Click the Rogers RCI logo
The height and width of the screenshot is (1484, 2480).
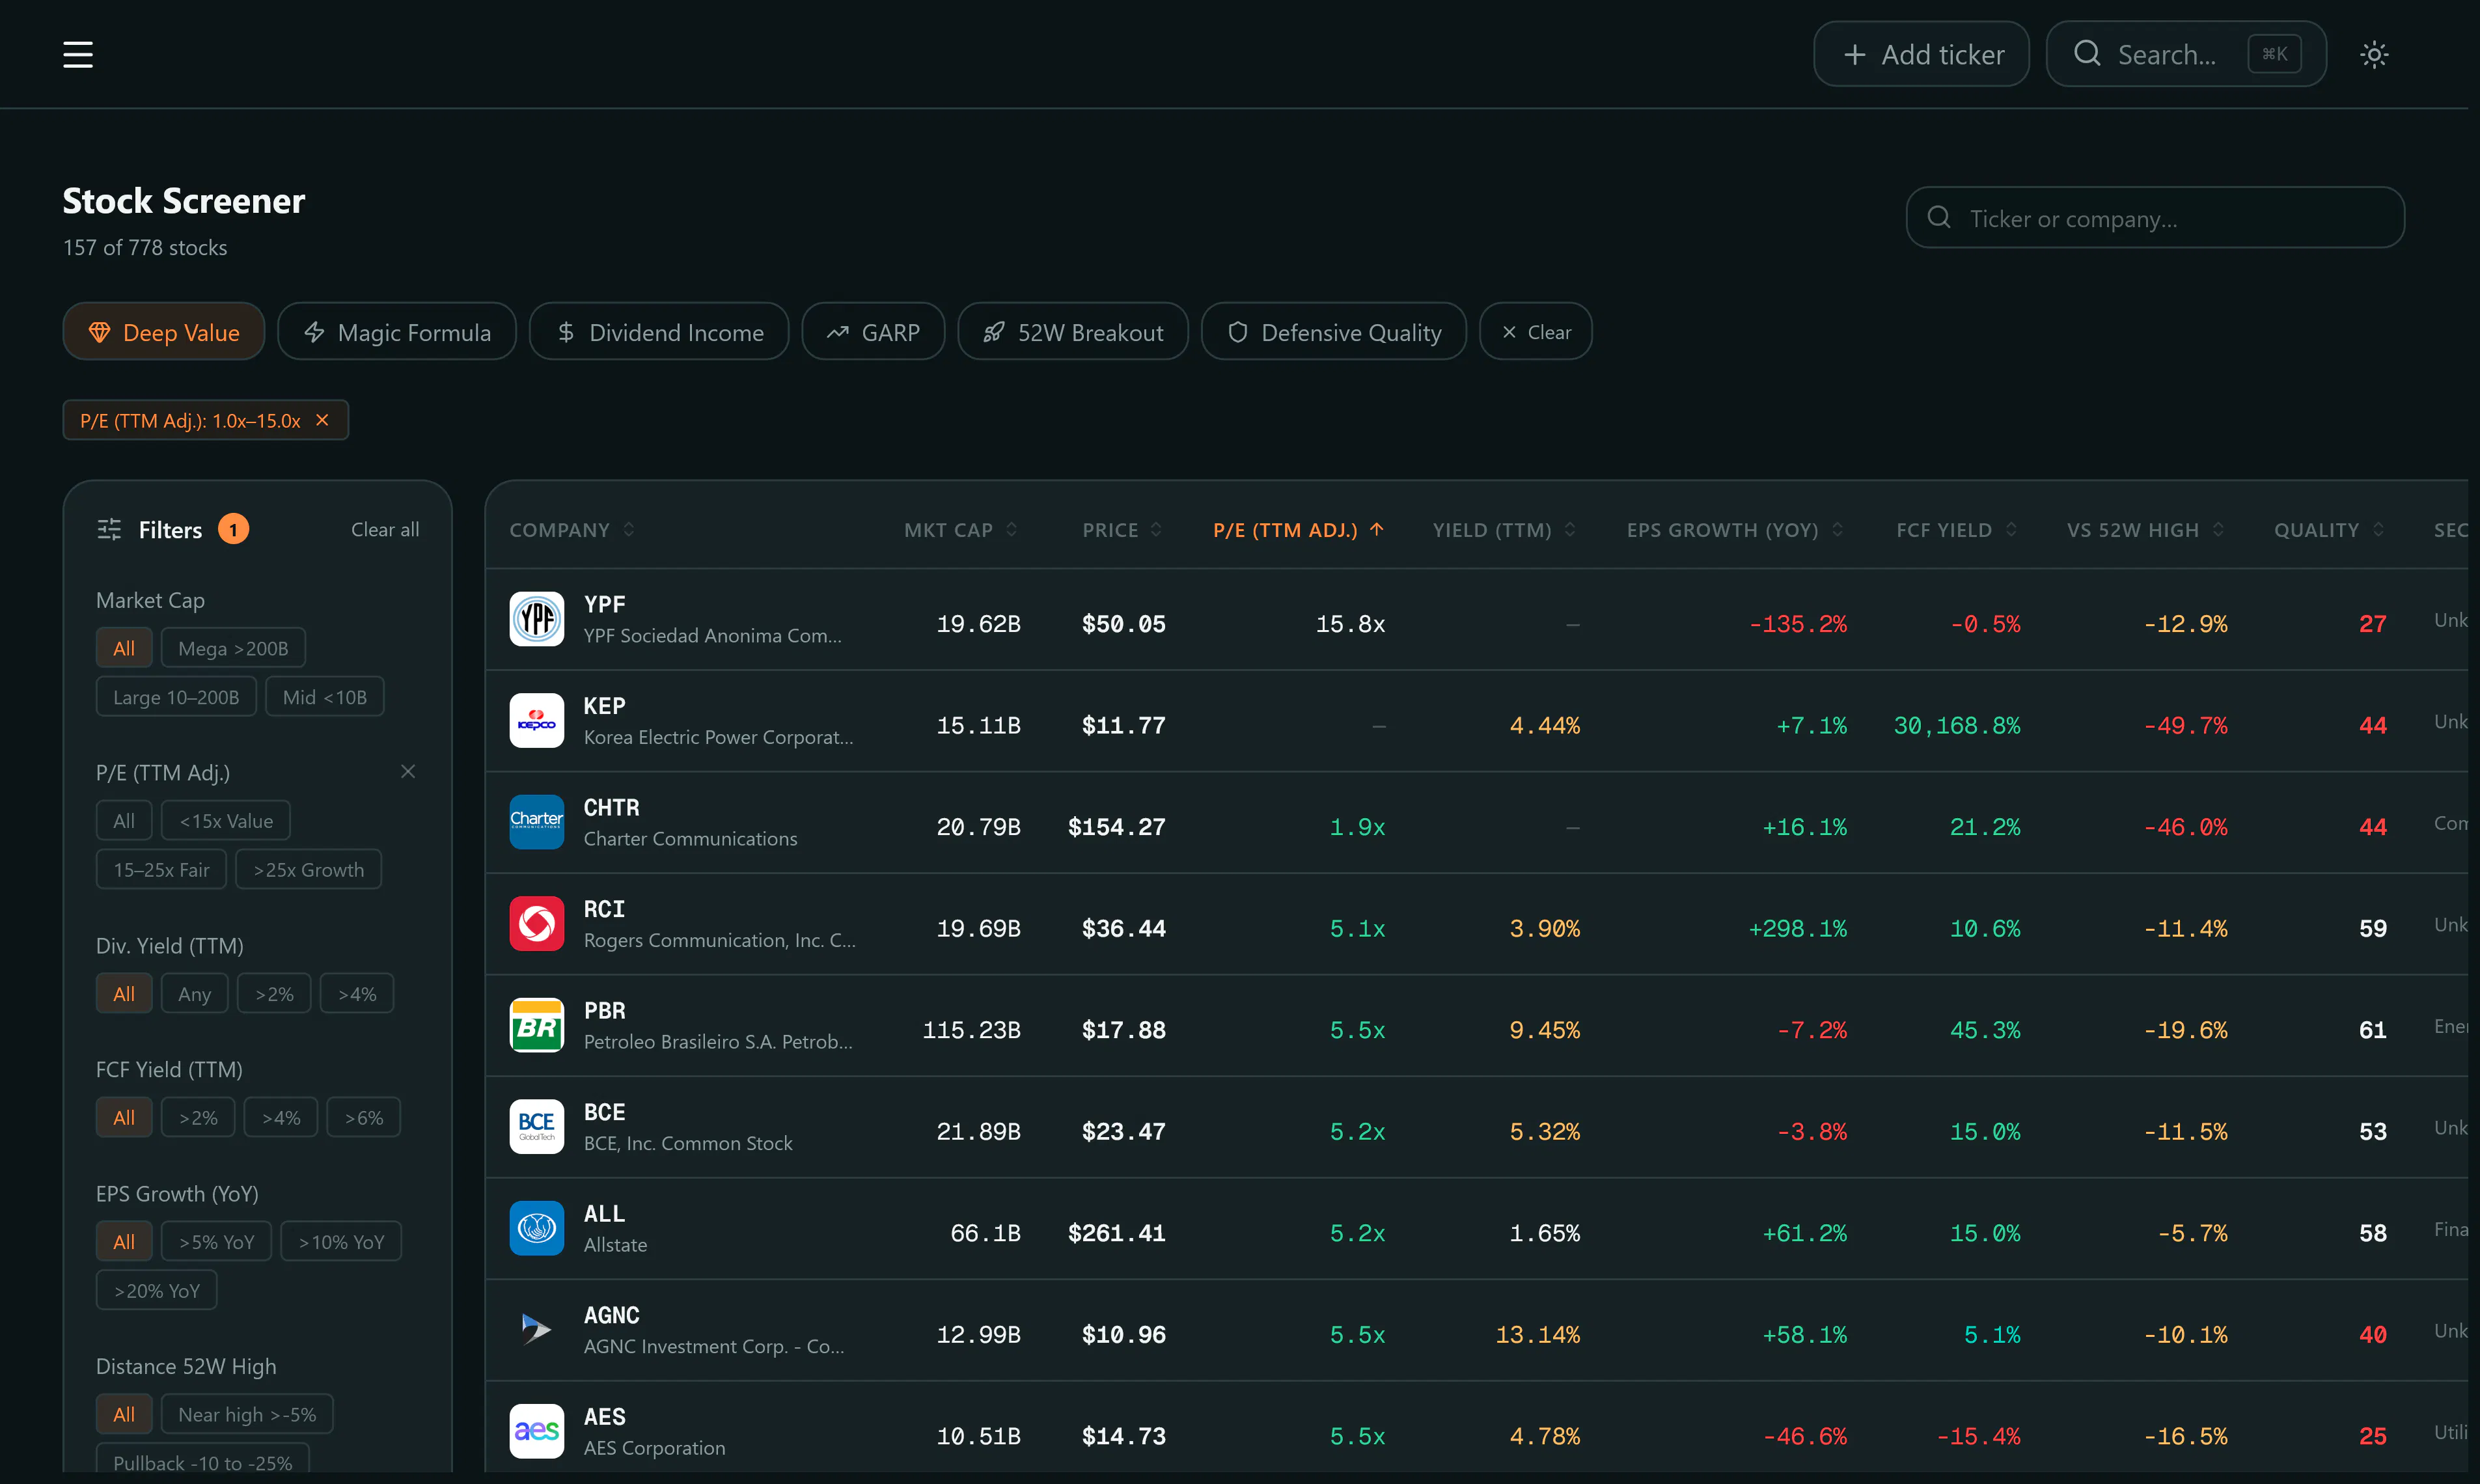click(x=537, y=924)
